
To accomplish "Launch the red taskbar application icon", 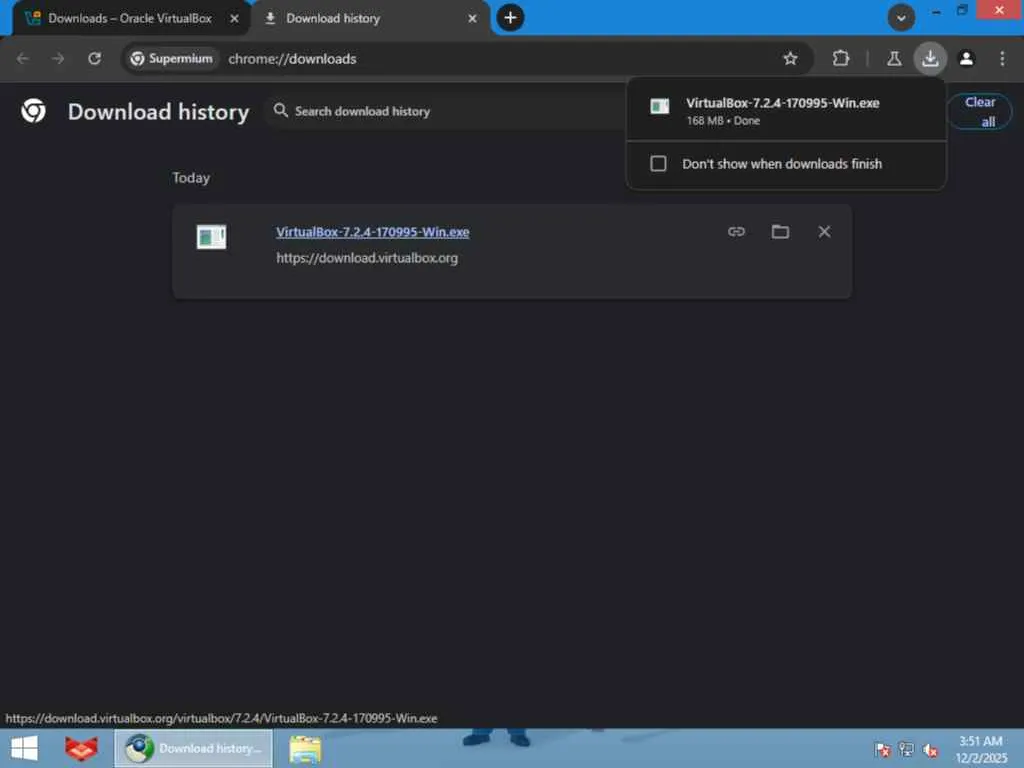I will (x=81, y=748).
